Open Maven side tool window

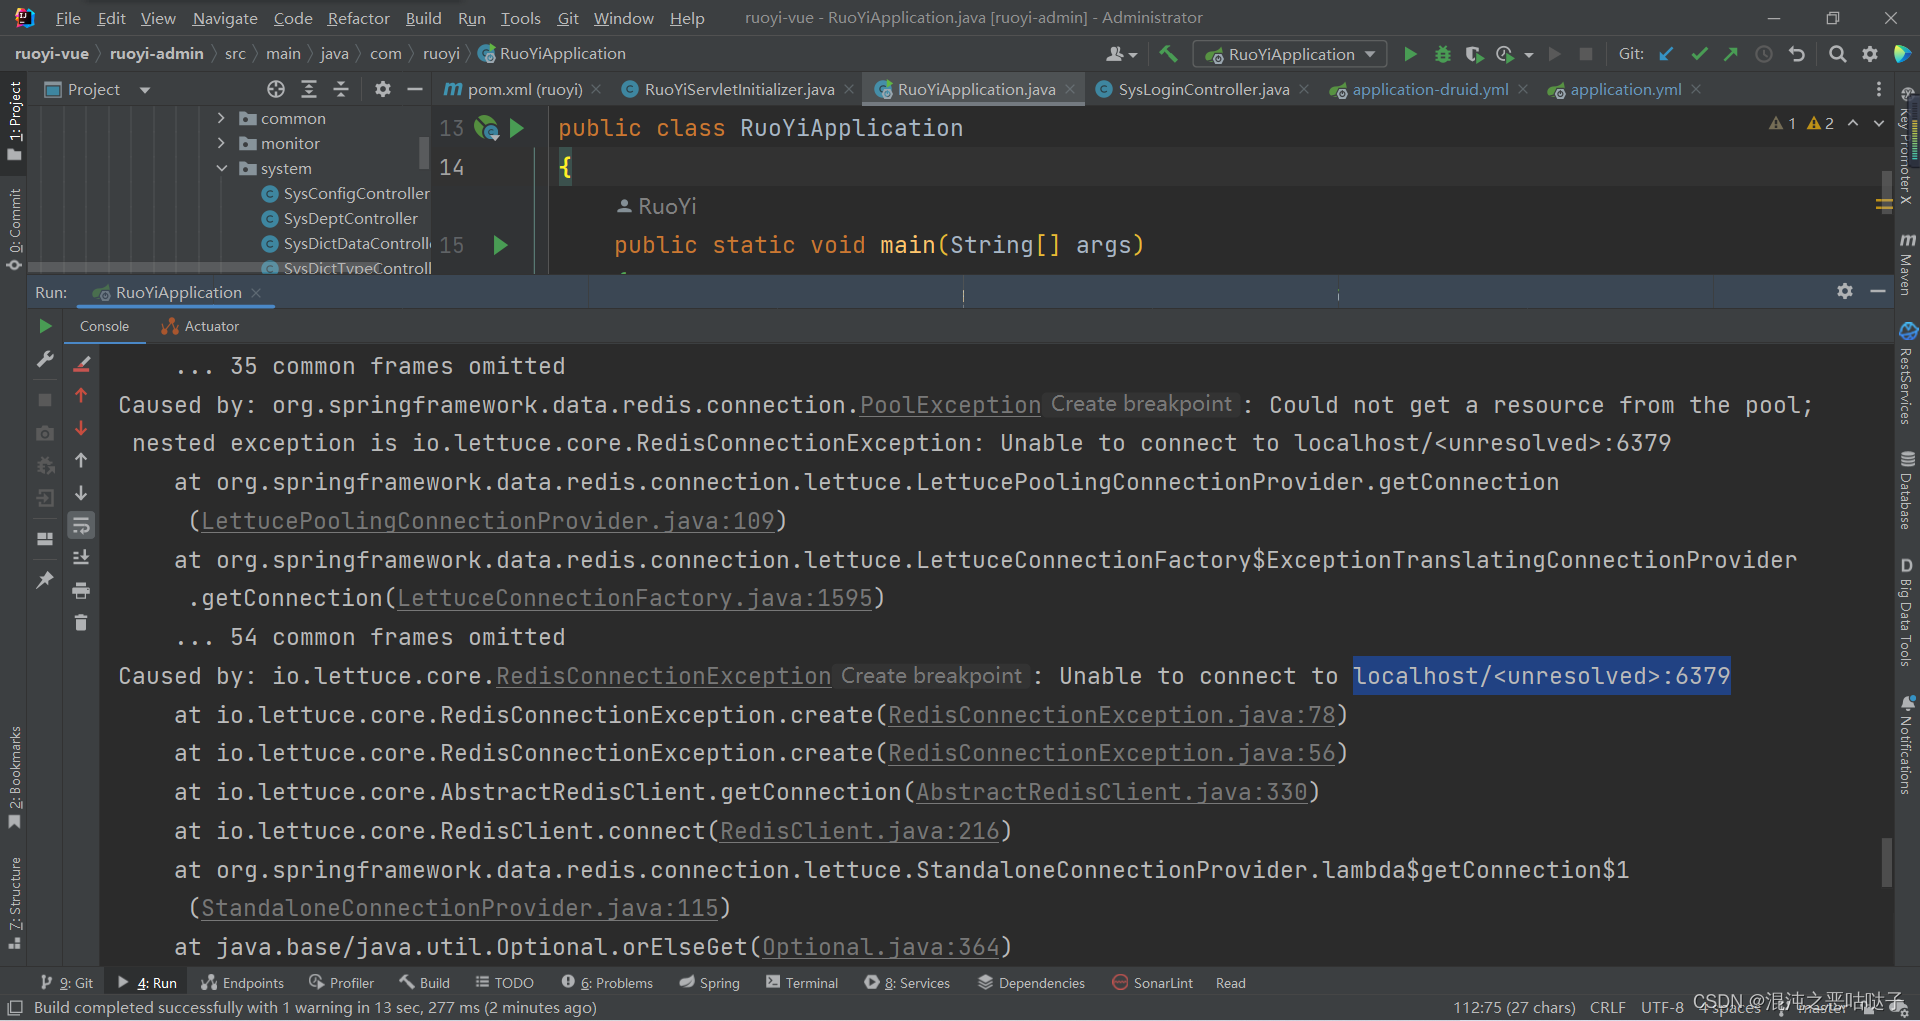pos(1907,264)
